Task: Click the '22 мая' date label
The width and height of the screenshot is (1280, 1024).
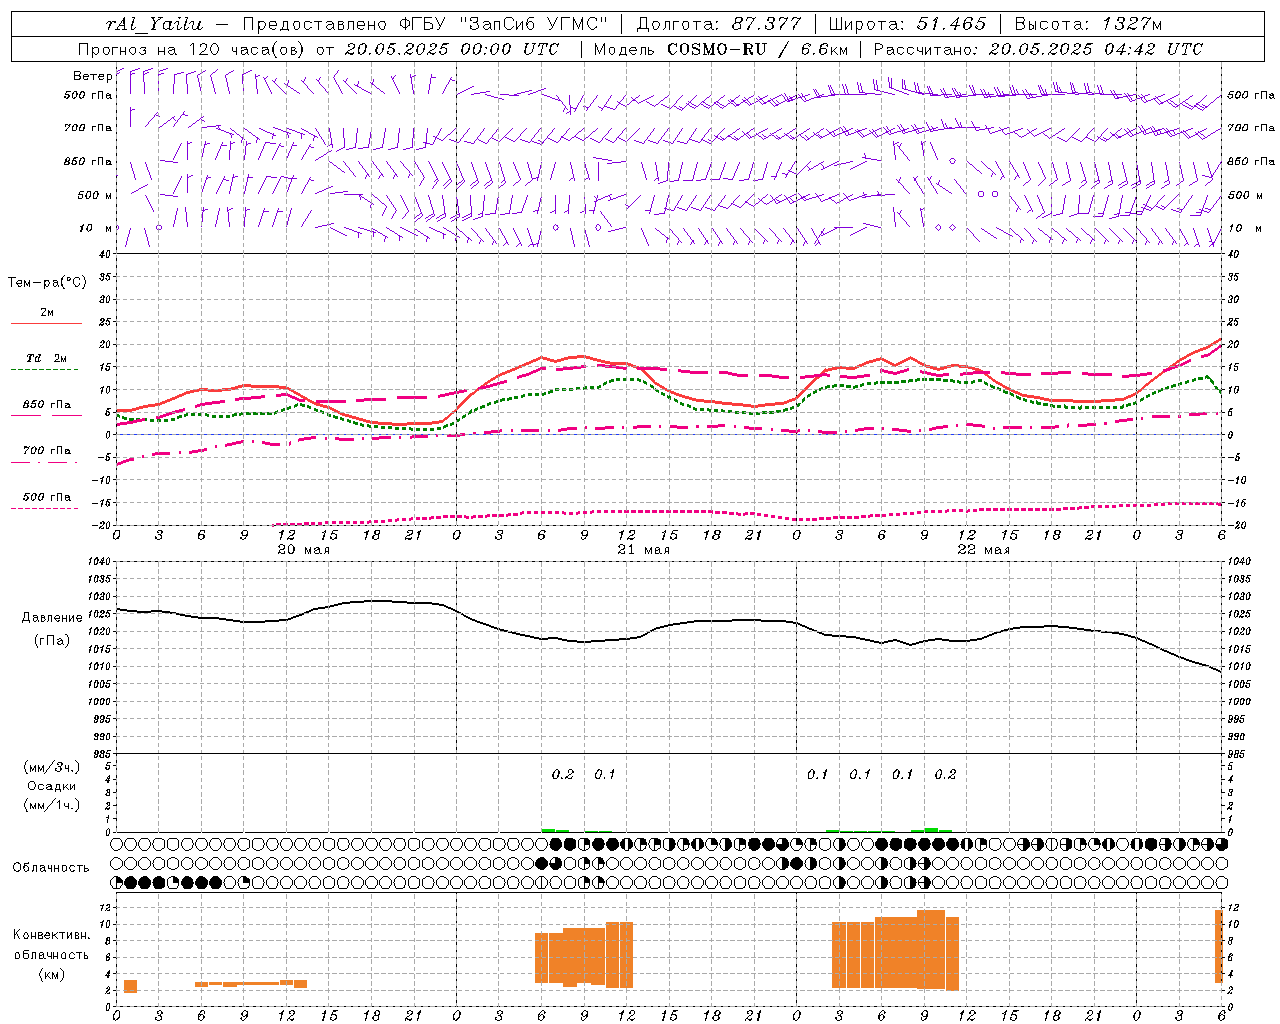Action: 983,550
